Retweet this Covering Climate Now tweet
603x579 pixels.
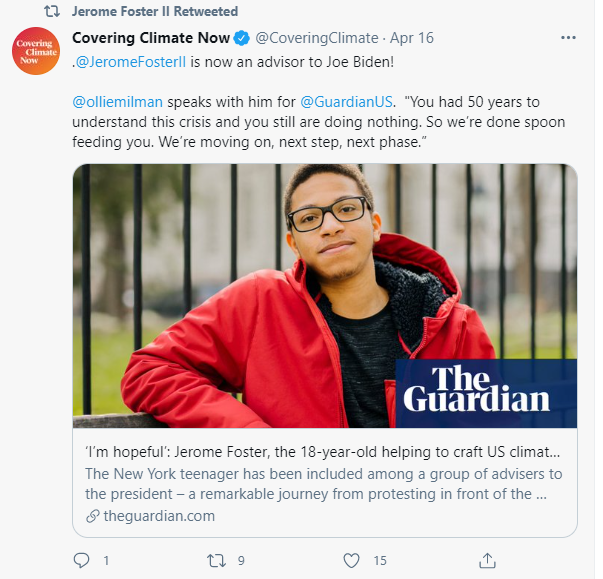click(215, 560)
